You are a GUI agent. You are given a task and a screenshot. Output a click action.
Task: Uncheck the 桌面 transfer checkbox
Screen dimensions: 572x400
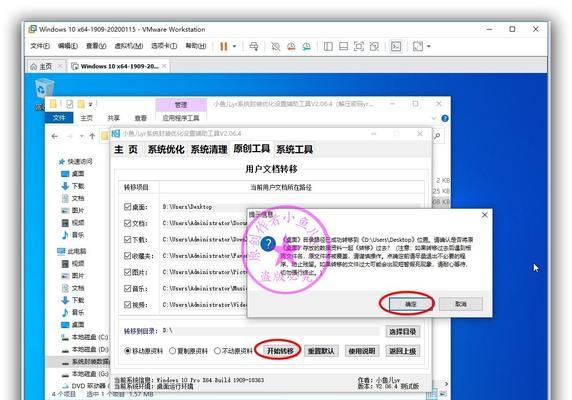point(127,207)
